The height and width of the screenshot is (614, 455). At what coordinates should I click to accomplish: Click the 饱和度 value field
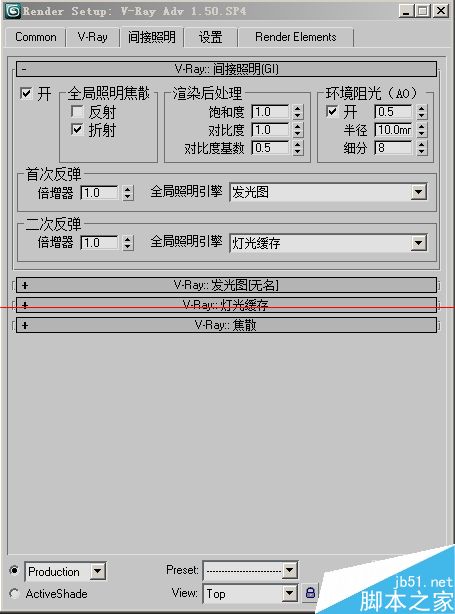[271, 112]
